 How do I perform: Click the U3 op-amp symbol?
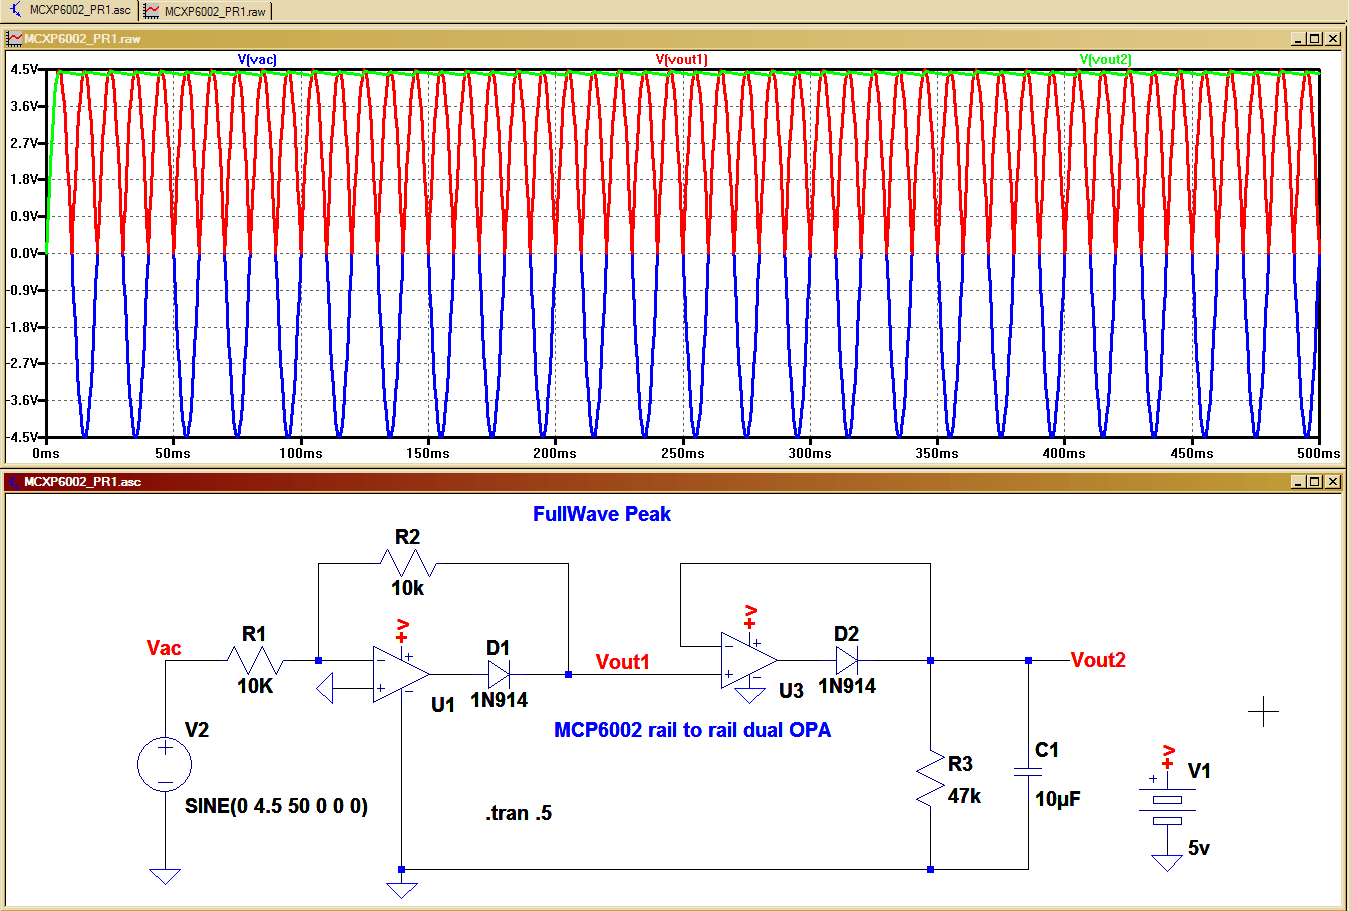tap(748, 660)
